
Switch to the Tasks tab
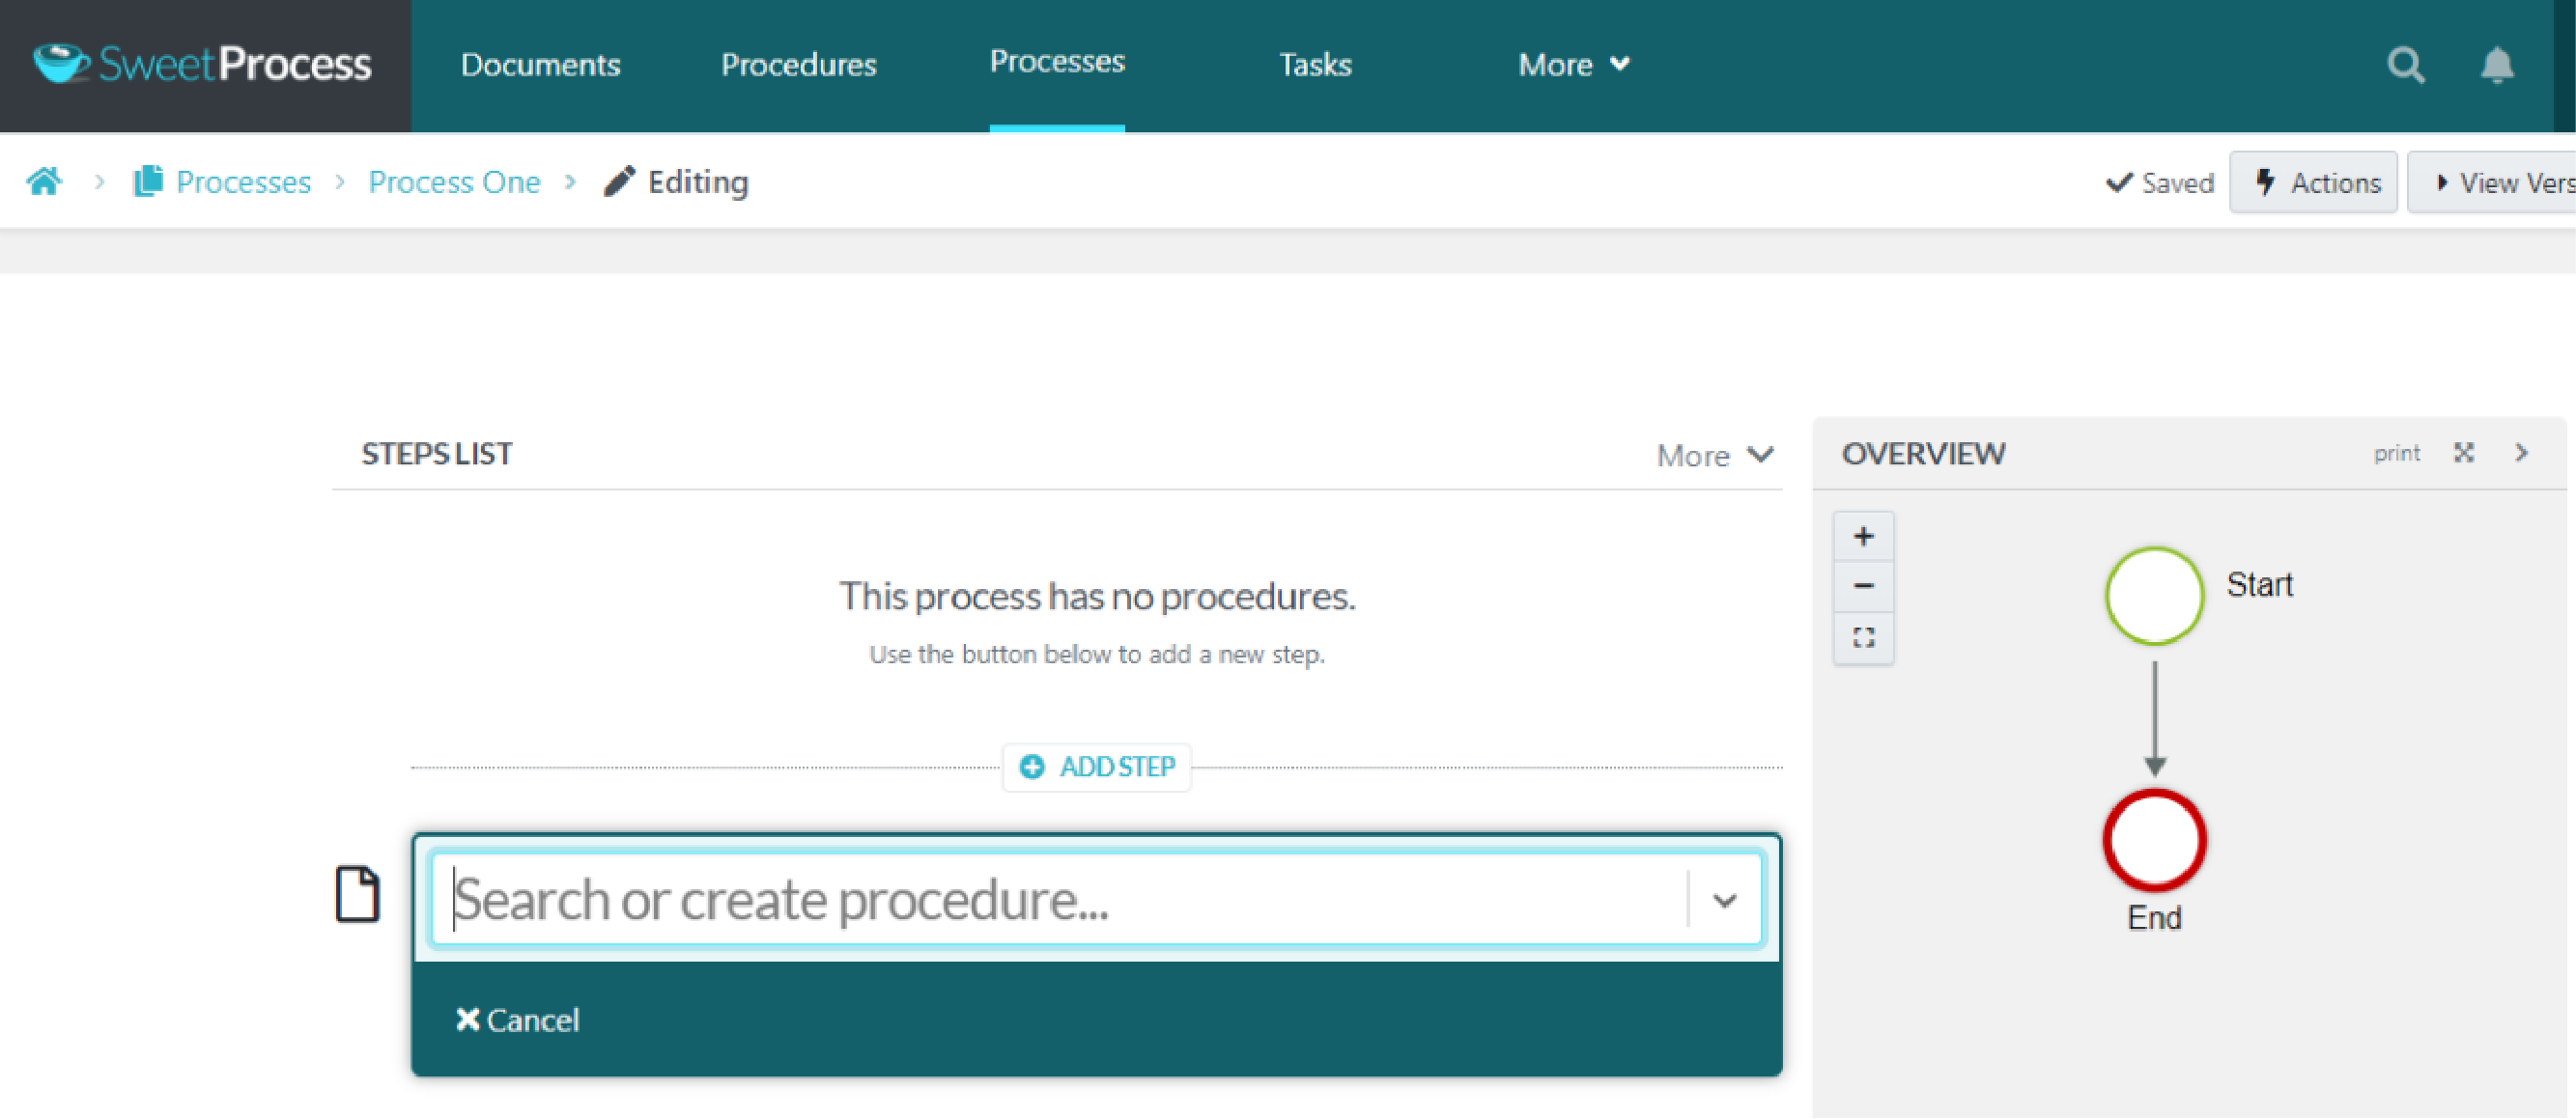[1315, 65]
